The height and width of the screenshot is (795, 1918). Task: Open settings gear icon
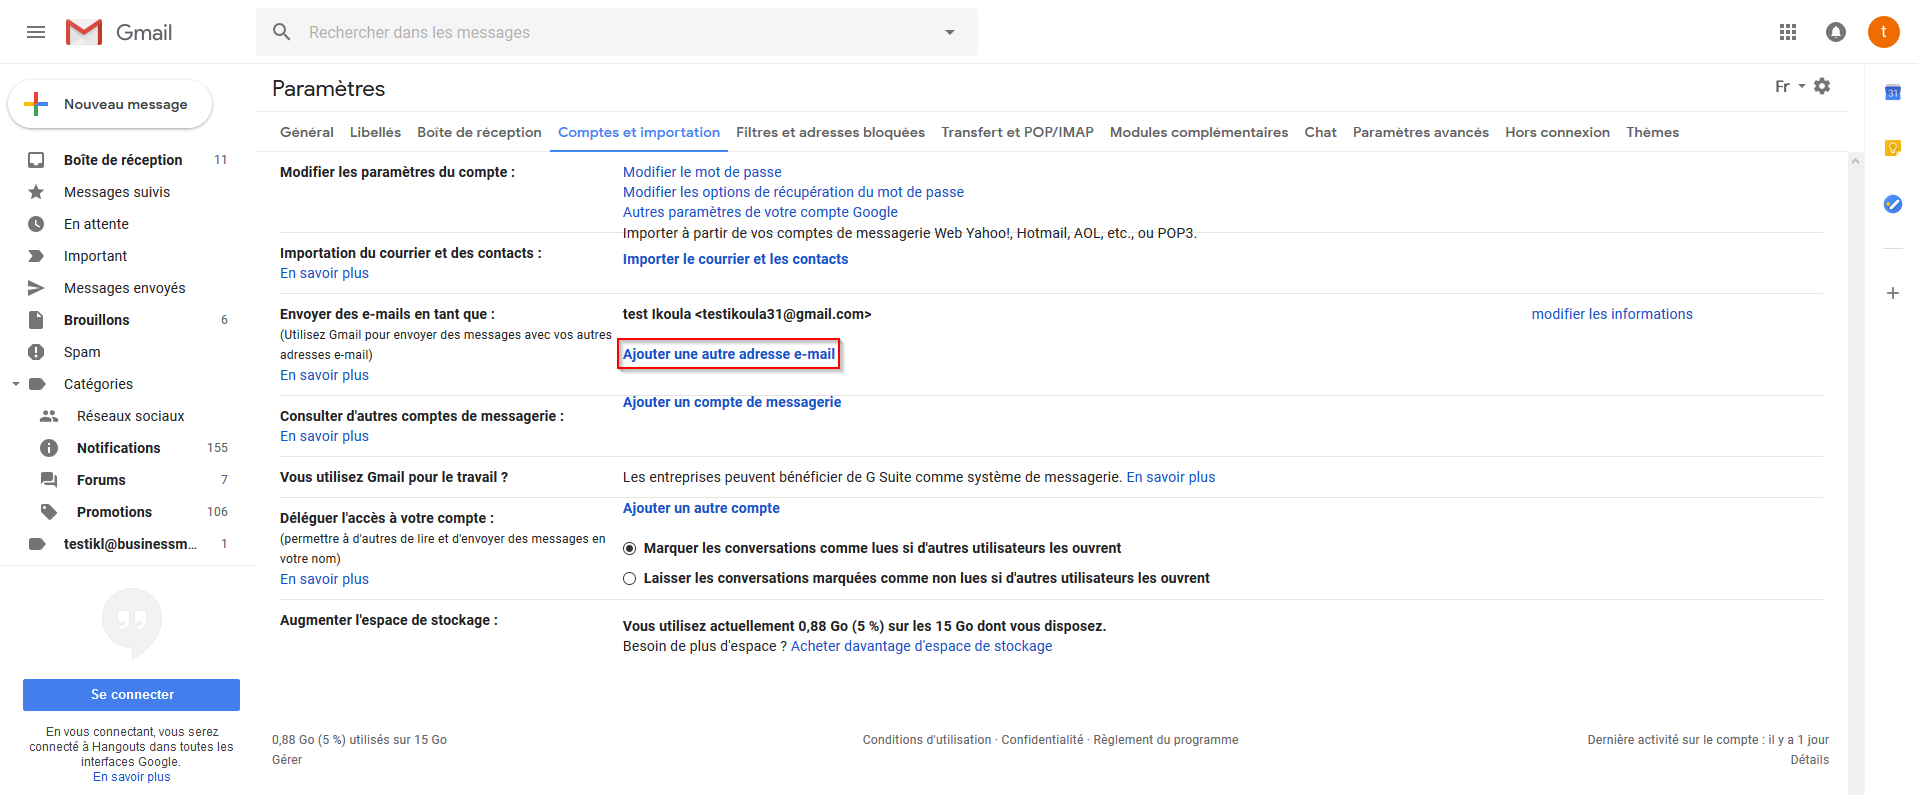1822,86
